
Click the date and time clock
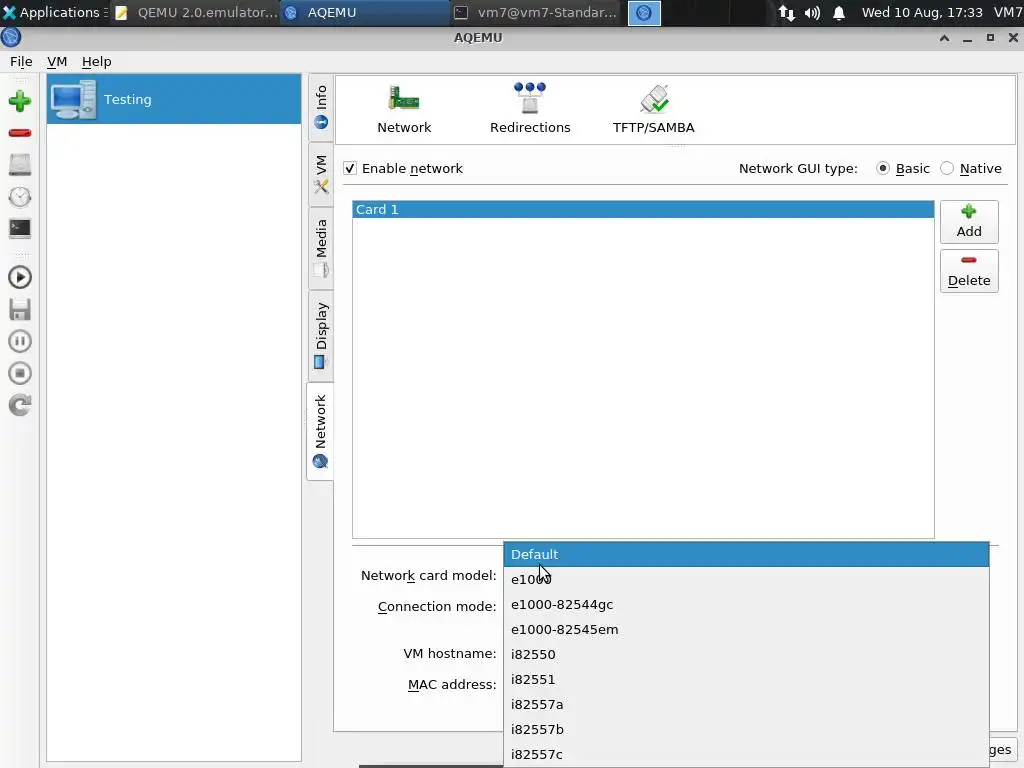921,12
